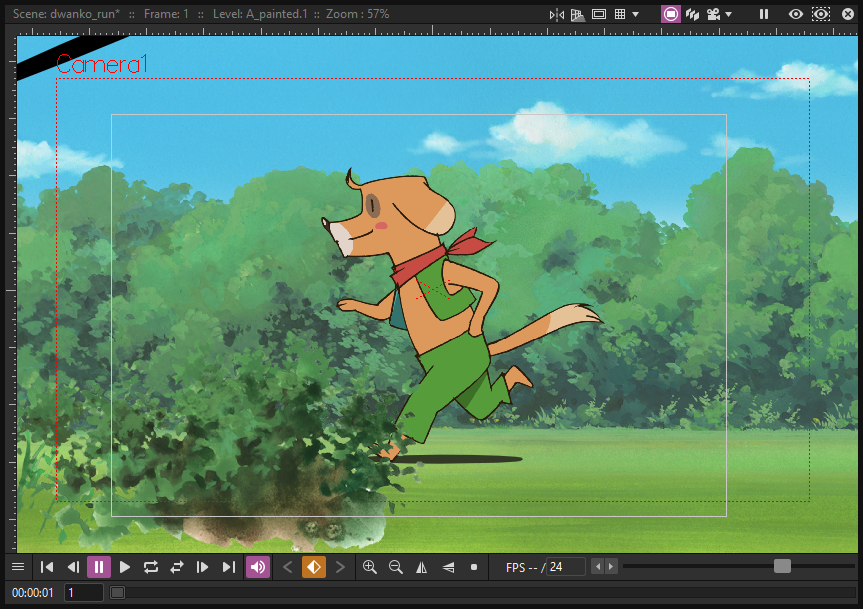Click the Zoom Out magnifier icon
The width and height of the screenshot is (863, 609).
tap(396, 567)
